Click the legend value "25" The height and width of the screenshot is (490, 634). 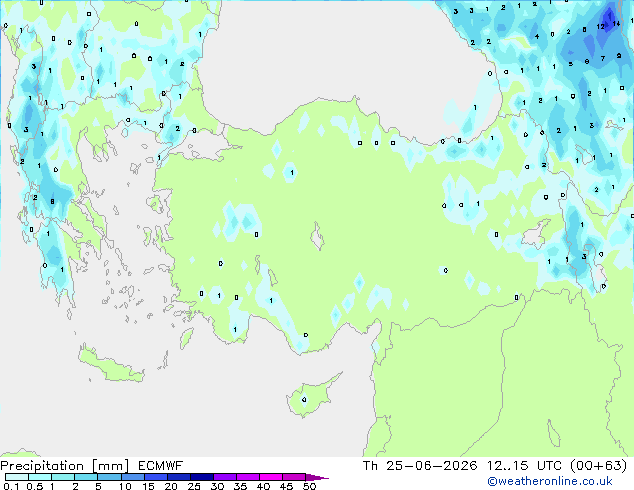coord(194,486)
